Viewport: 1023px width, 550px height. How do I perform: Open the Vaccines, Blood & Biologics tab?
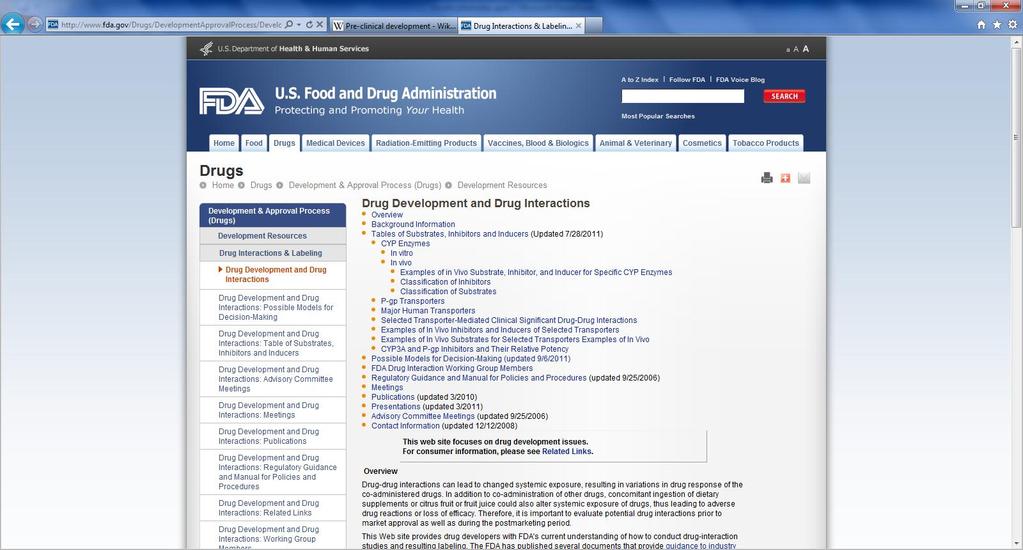(x=538, y=143)
